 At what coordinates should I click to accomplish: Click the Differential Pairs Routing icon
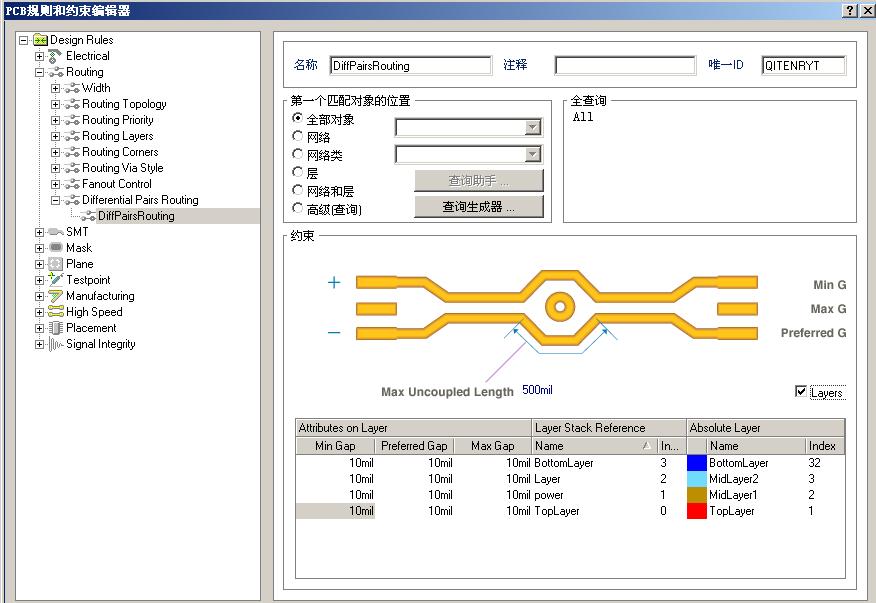pyautogui.click(x=72, y=200)
